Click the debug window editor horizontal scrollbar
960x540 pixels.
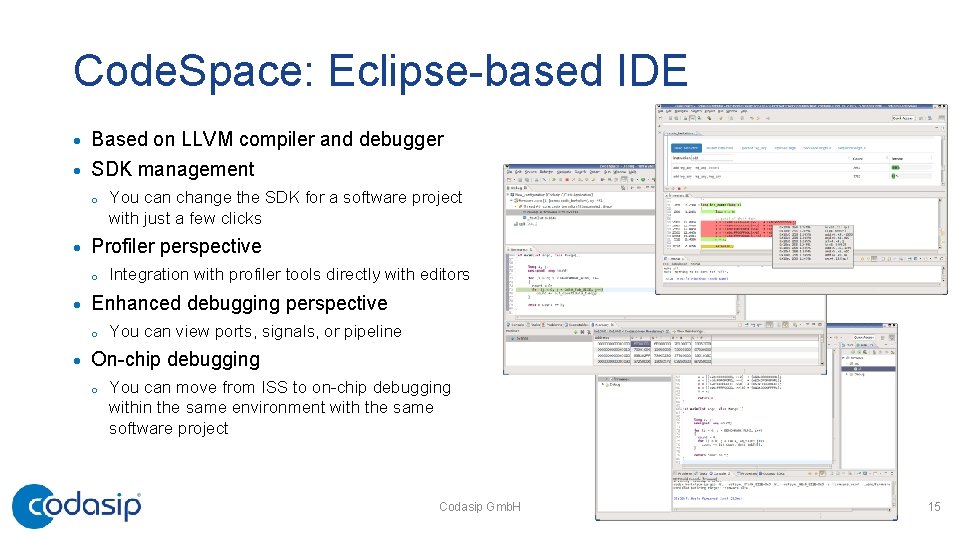[624, 317]
